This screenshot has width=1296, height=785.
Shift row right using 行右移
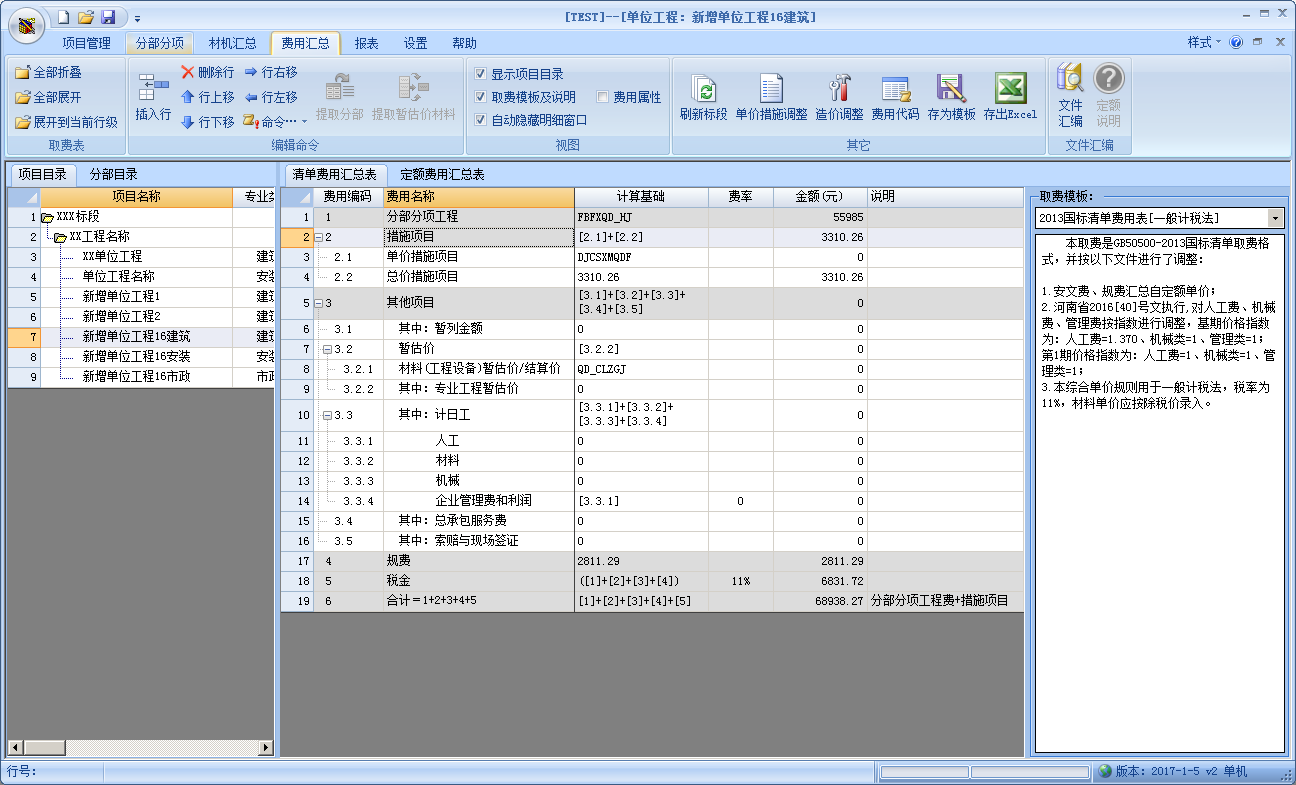coord(271,72)
